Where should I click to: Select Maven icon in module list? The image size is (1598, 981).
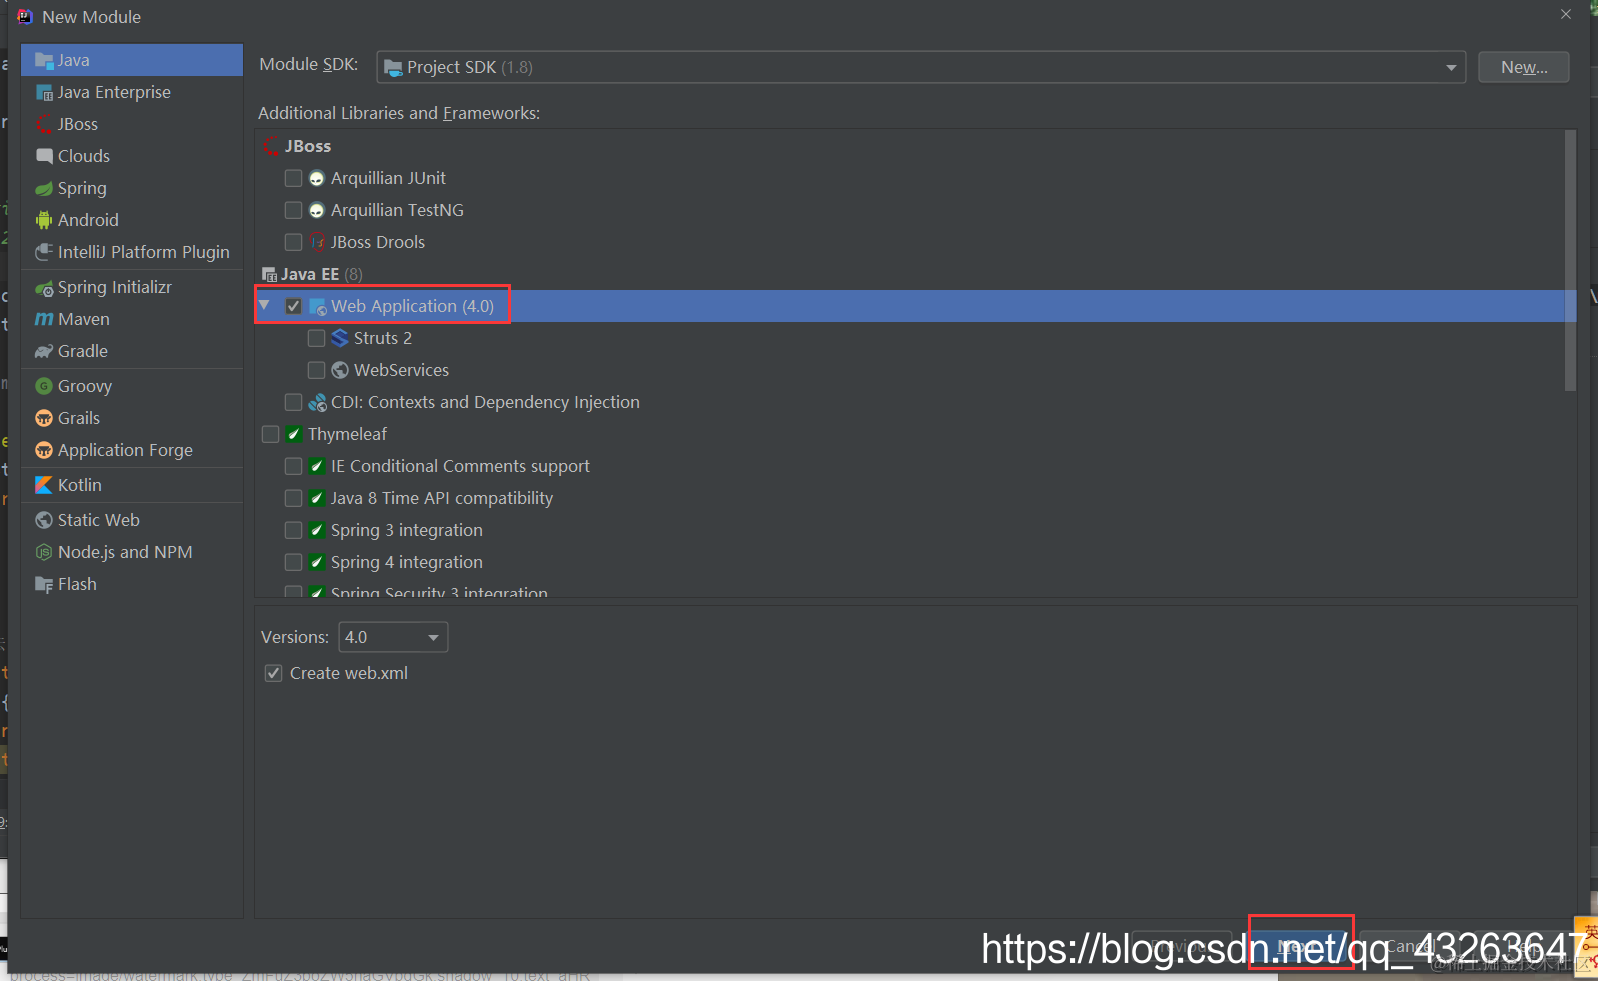44,319
